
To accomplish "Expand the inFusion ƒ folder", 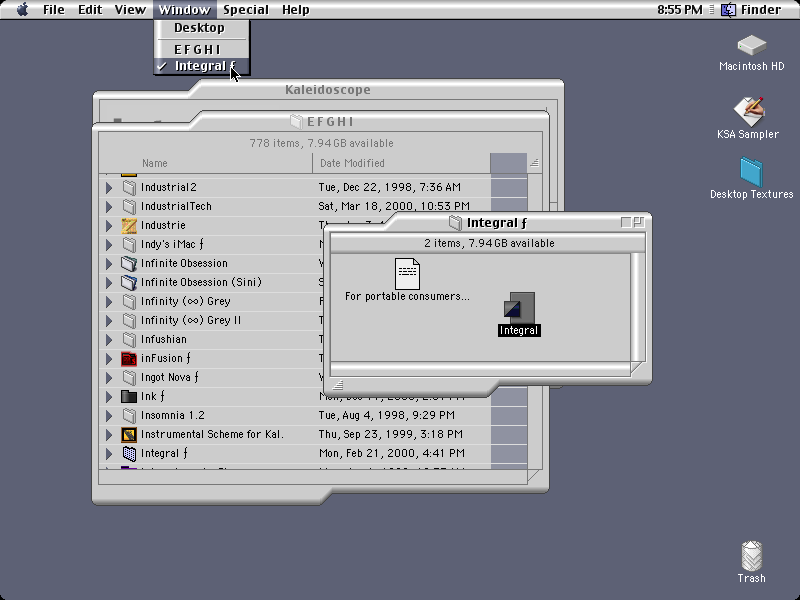I will [109, 359].
